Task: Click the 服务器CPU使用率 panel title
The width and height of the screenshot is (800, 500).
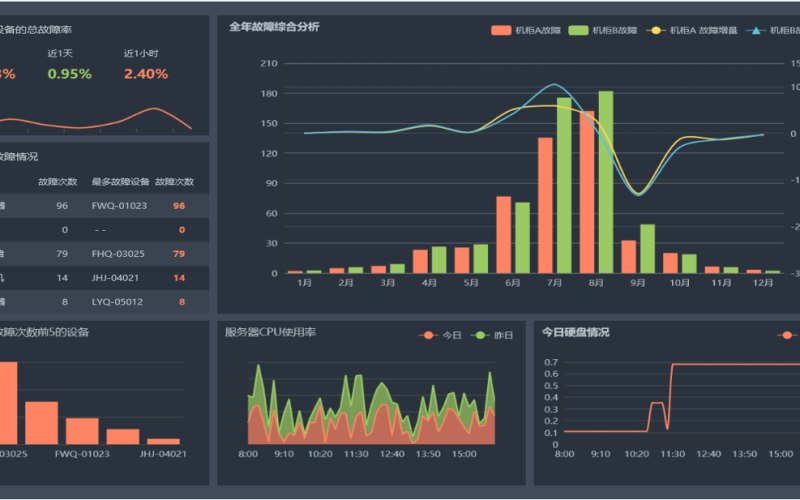Action: coord(270,332)
